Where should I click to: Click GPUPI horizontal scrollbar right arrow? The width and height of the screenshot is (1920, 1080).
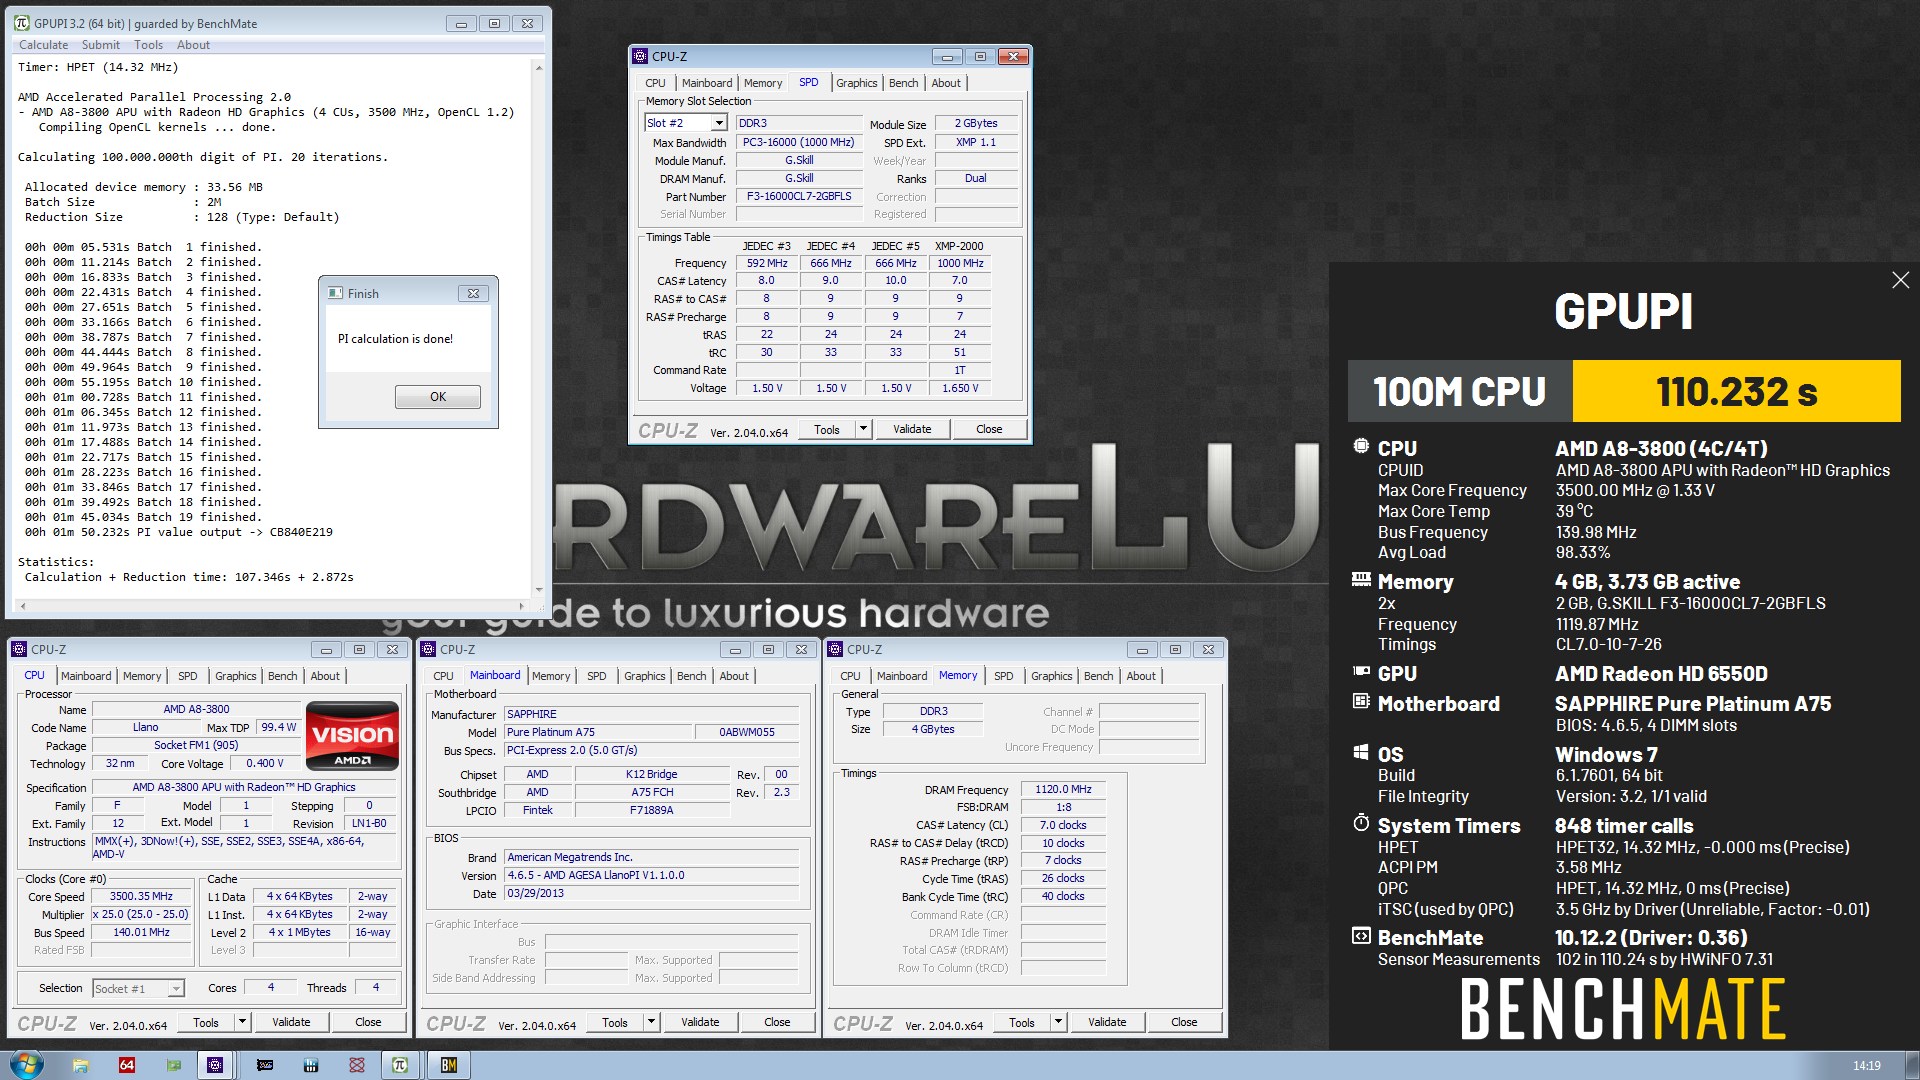[521, 606]
